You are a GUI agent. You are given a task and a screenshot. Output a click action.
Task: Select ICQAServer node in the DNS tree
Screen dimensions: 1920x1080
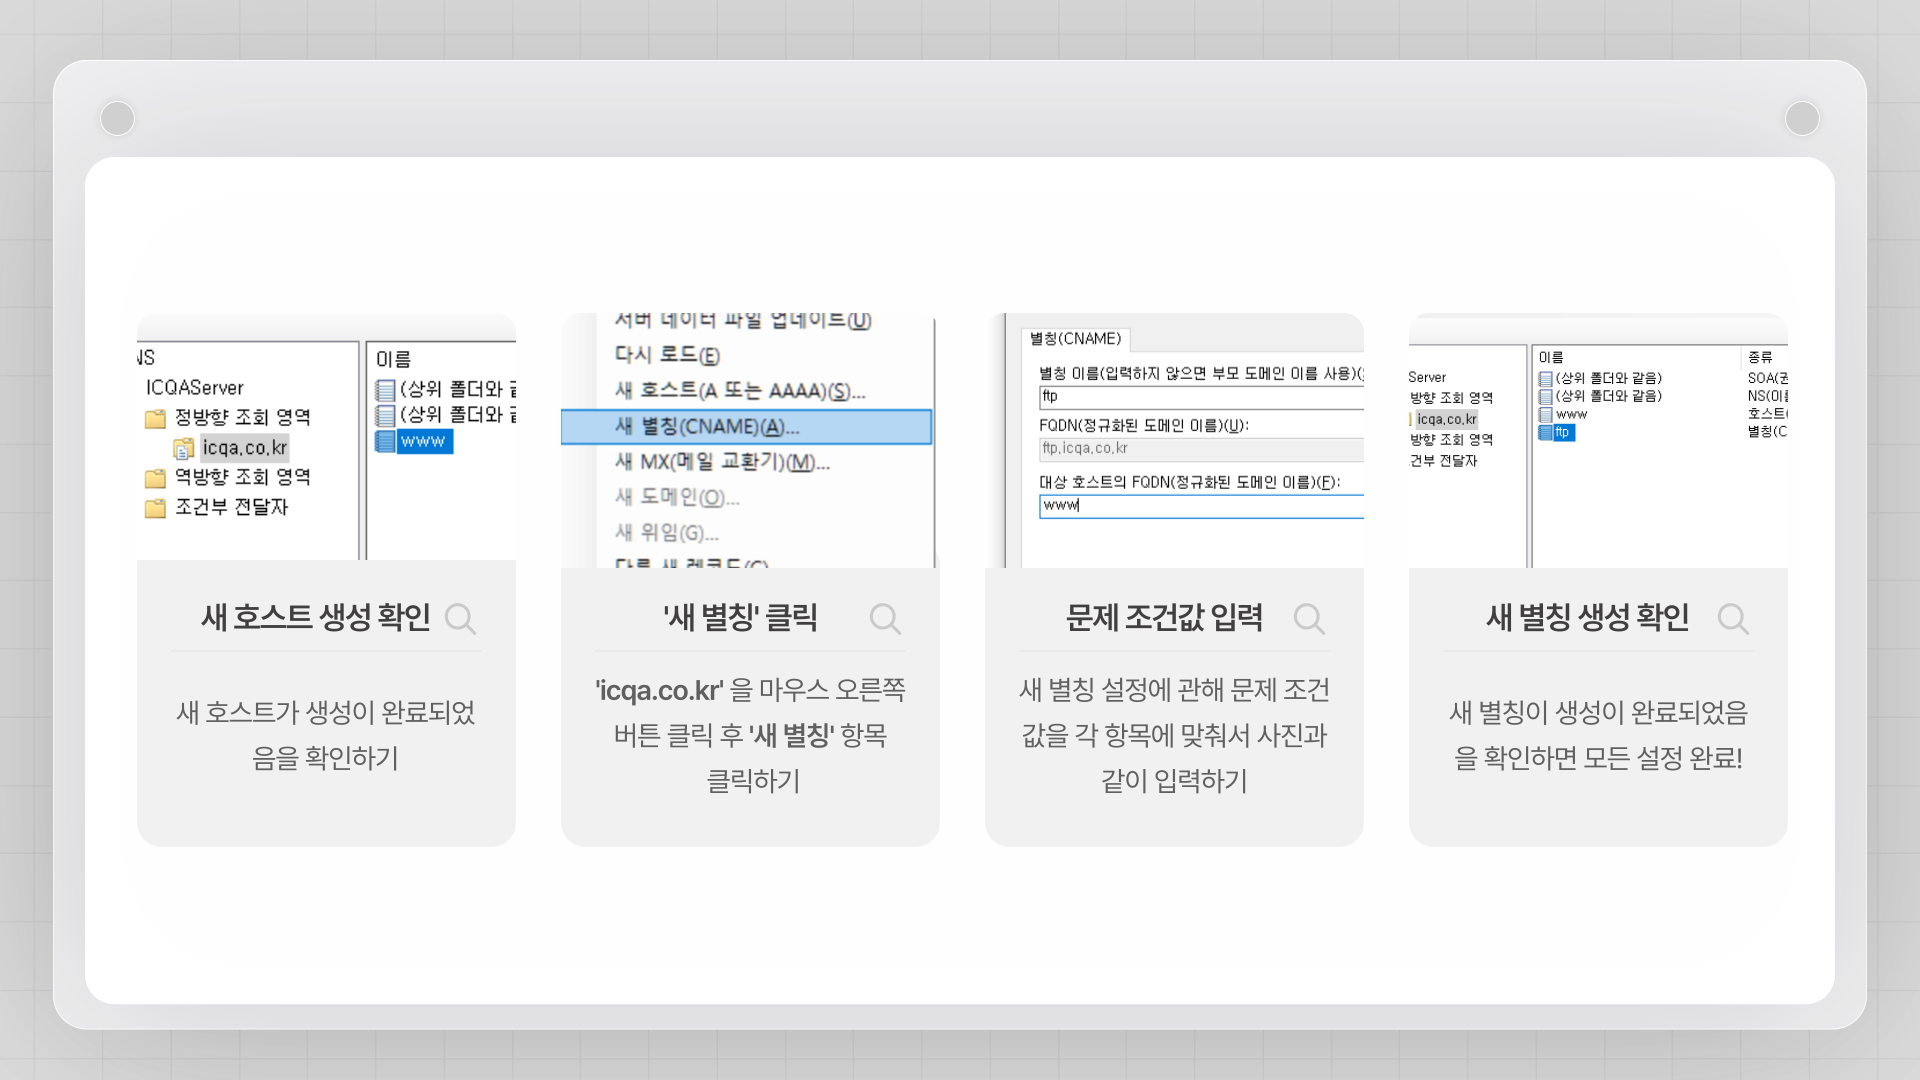[x=195, y=388]
